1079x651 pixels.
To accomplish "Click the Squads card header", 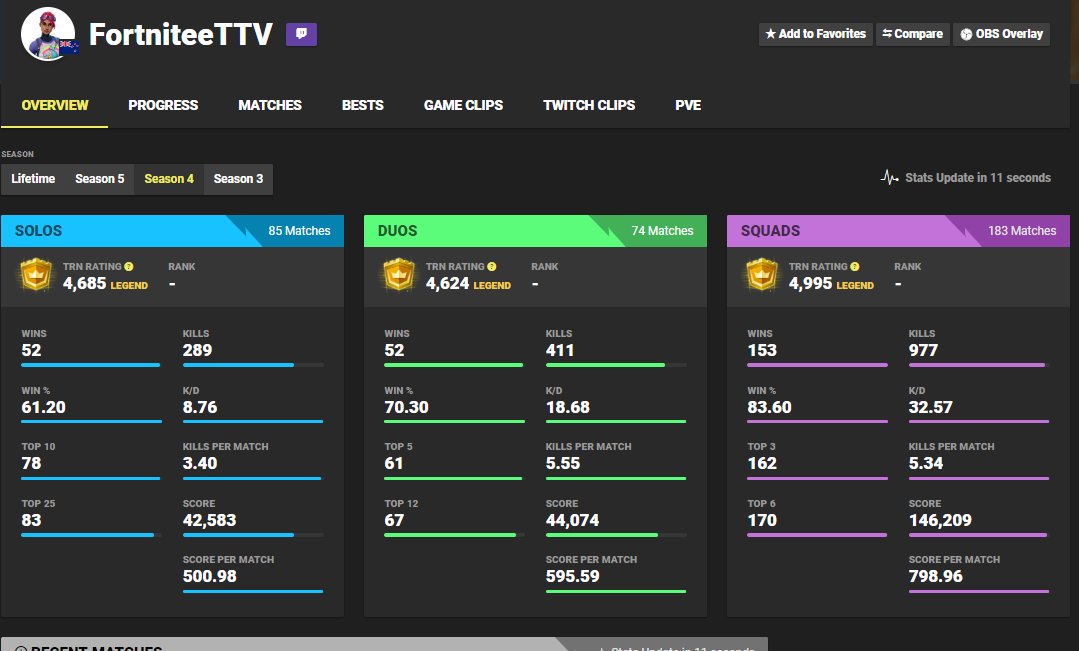I will click(898, 231).
